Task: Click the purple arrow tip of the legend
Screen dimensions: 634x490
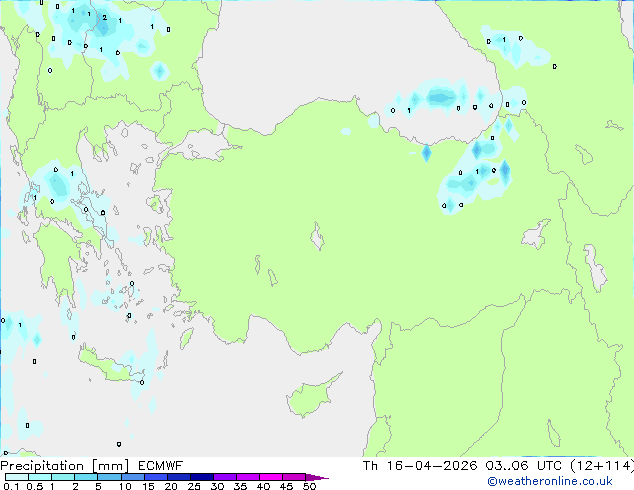Action: click(317, 477)
